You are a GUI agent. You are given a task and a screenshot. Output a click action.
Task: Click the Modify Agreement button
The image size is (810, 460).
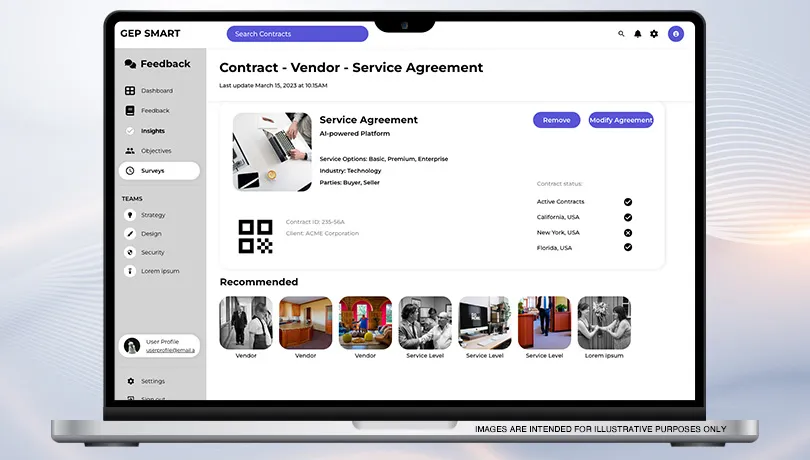(x=620, y=120)
